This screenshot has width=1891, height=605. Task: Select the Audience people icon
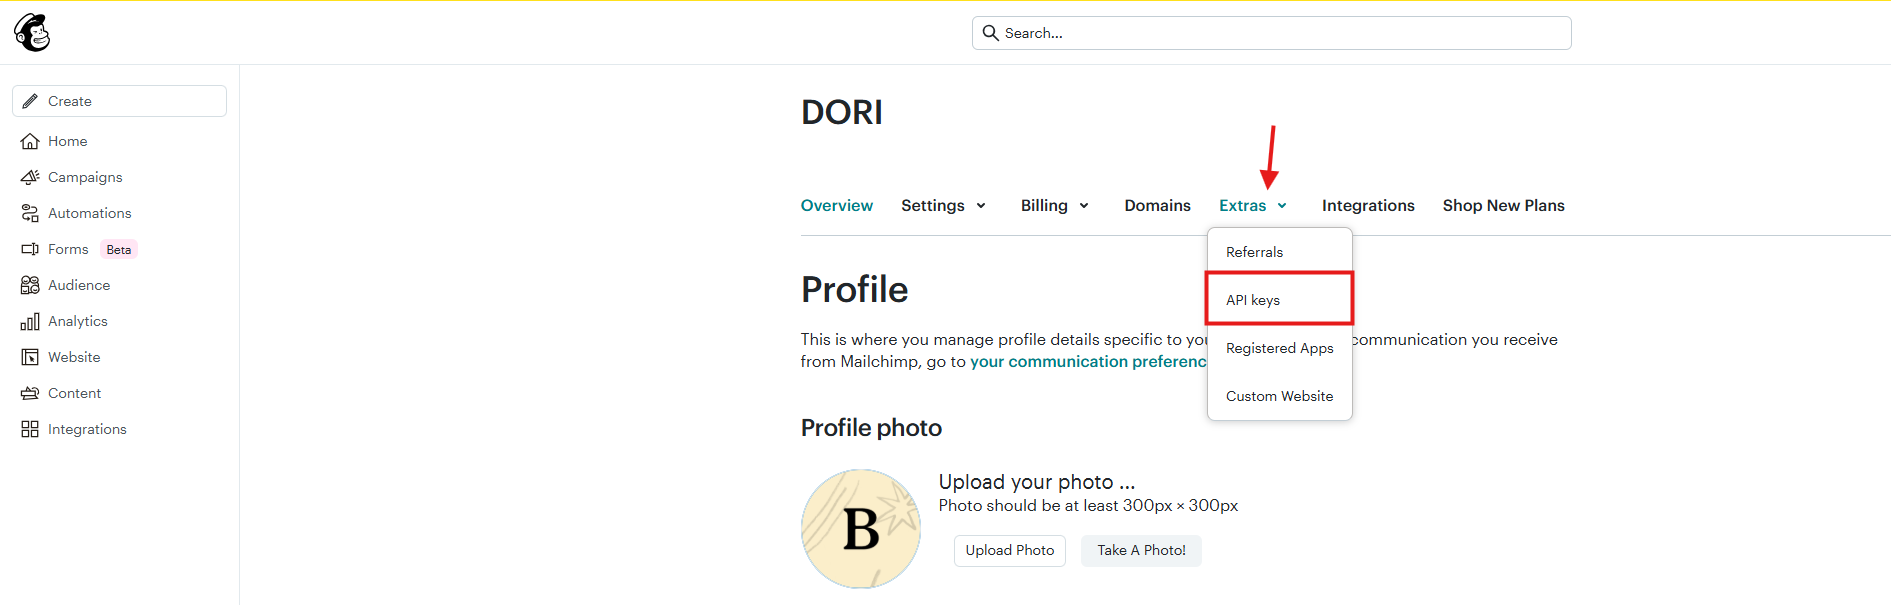[x=30, y=285]
